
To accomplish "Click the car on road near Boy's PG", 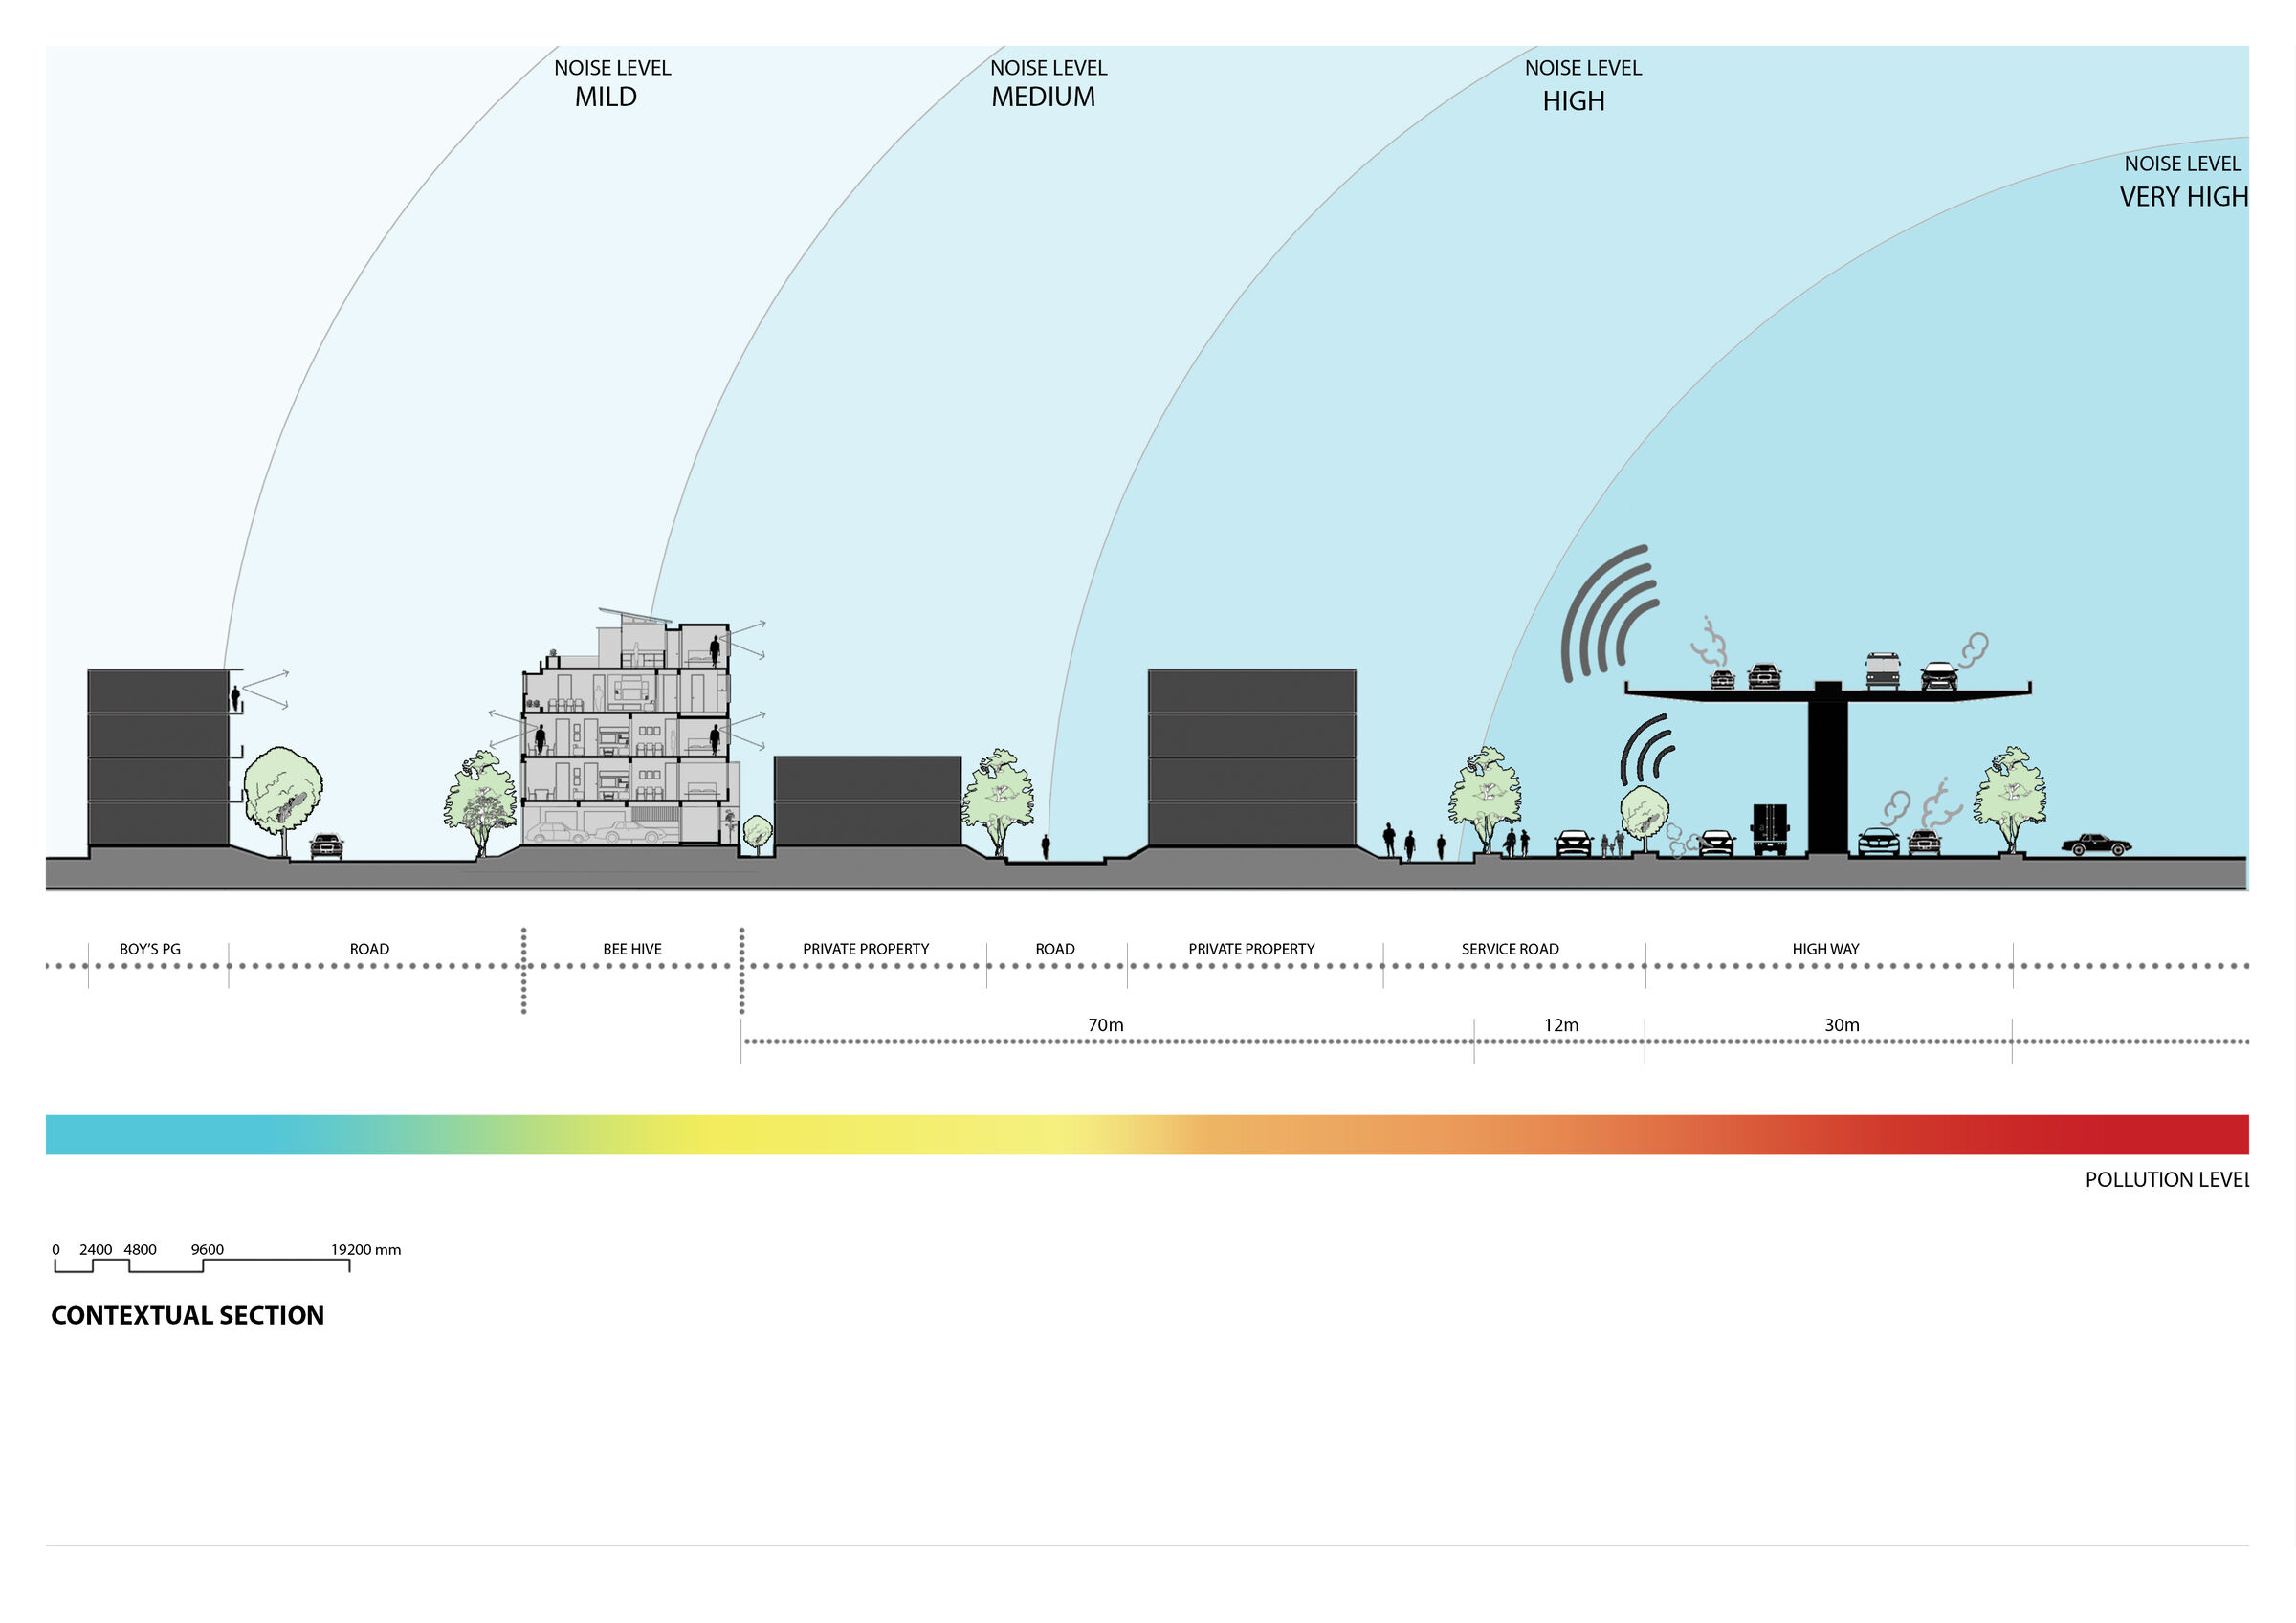I will point(327,847).
